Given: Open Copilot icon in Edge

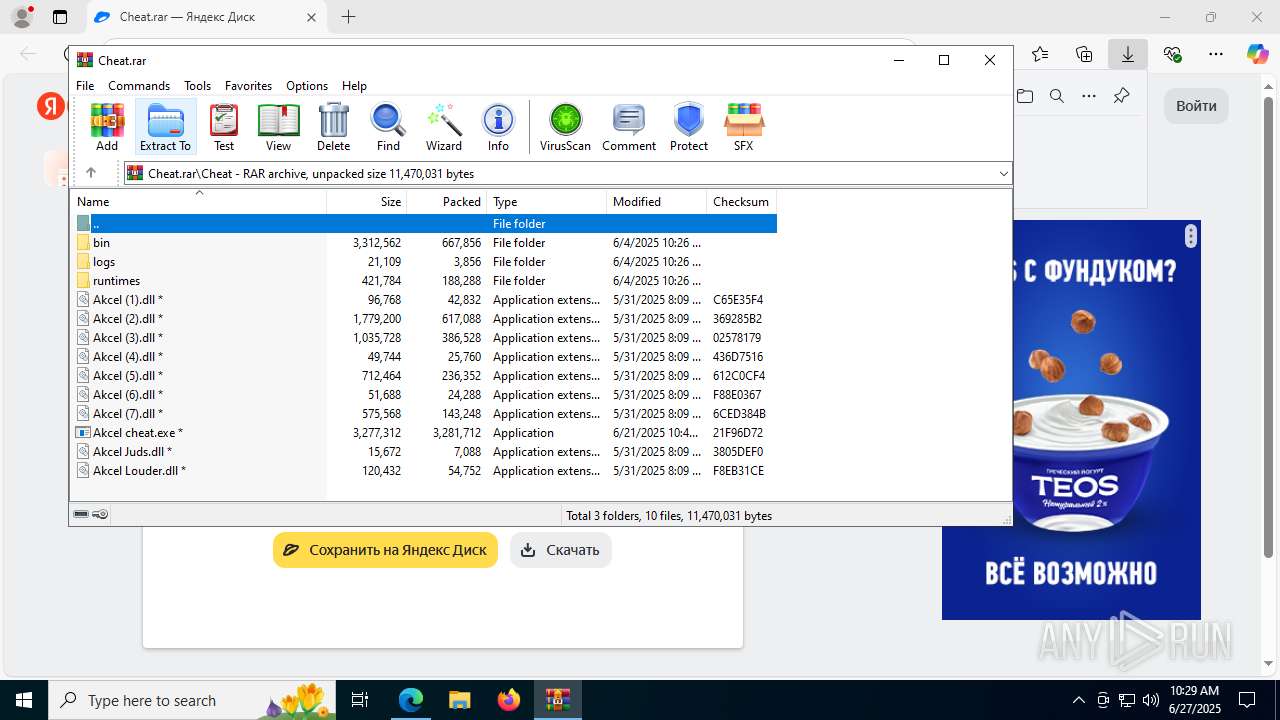Looking at the screenshot, I should (x=1257, y=54).
